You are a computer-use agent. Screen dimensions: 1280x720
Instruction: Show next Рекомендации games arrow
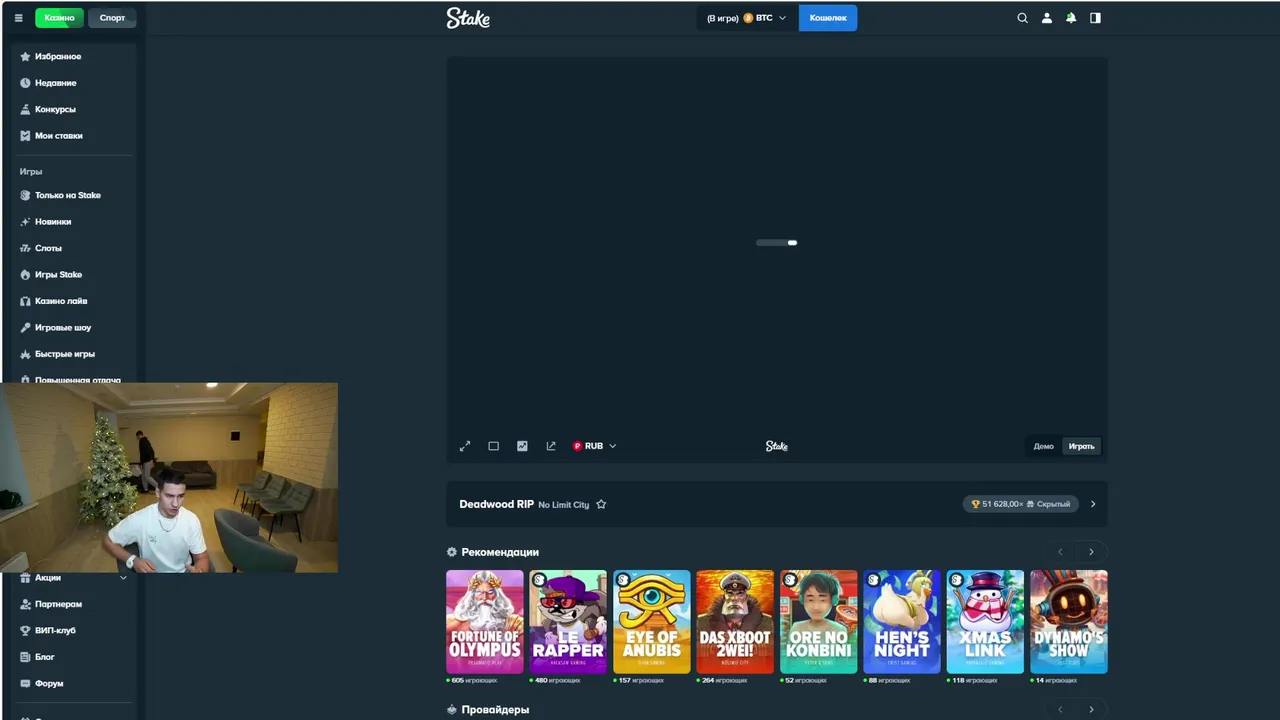click(1091, 552)
